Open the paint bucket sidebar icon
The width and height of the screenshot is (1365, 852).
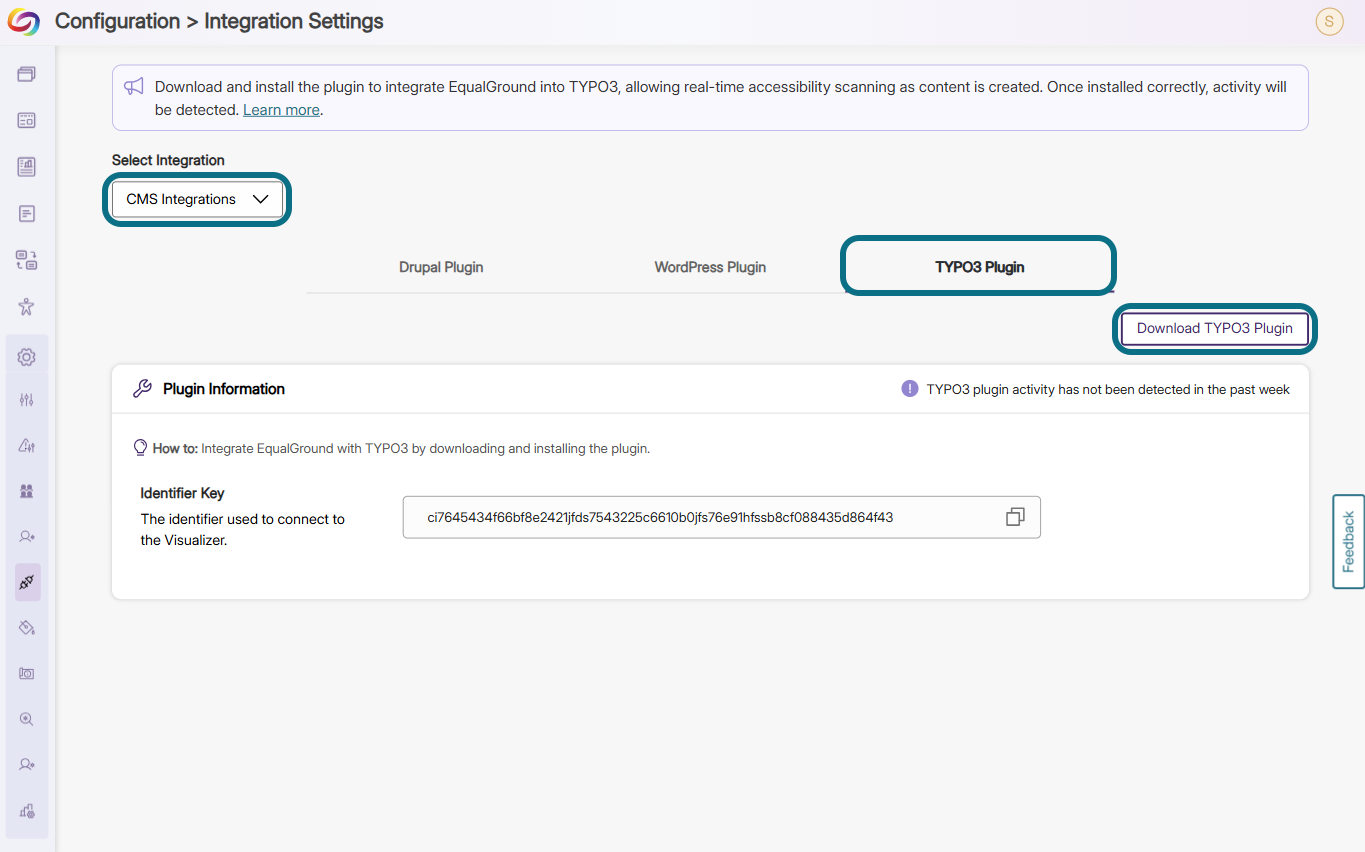[27, 628]
